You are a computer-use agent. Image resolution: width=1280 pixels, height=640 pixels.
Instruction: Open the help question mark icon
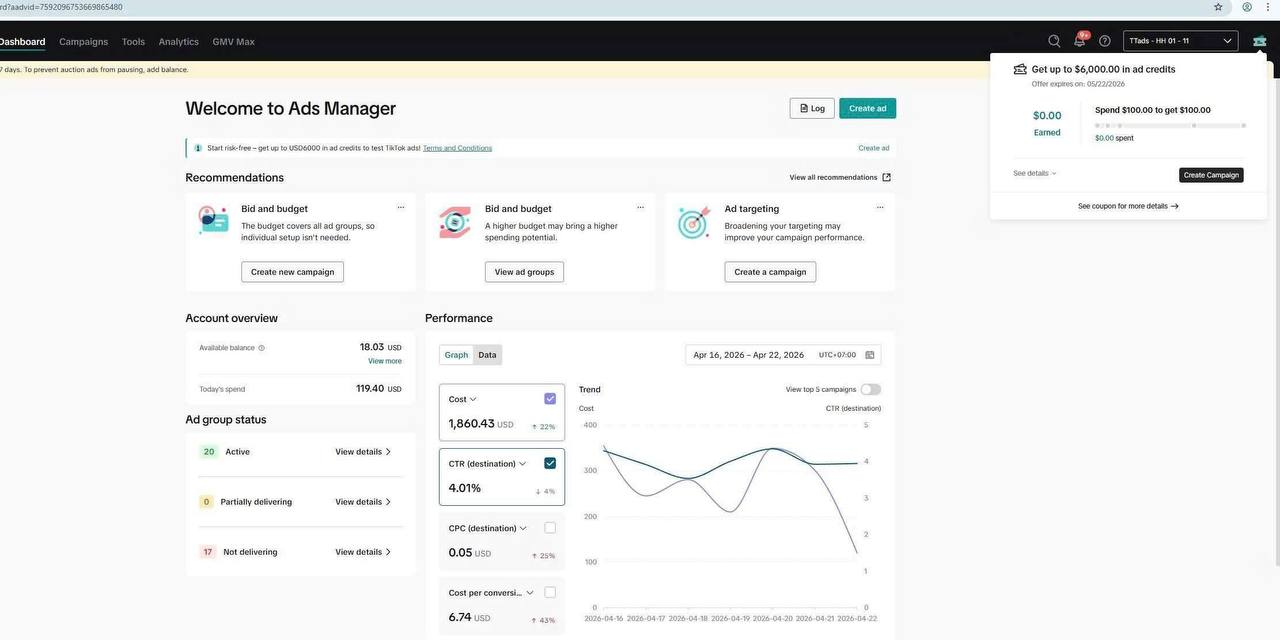[1105, 41]
